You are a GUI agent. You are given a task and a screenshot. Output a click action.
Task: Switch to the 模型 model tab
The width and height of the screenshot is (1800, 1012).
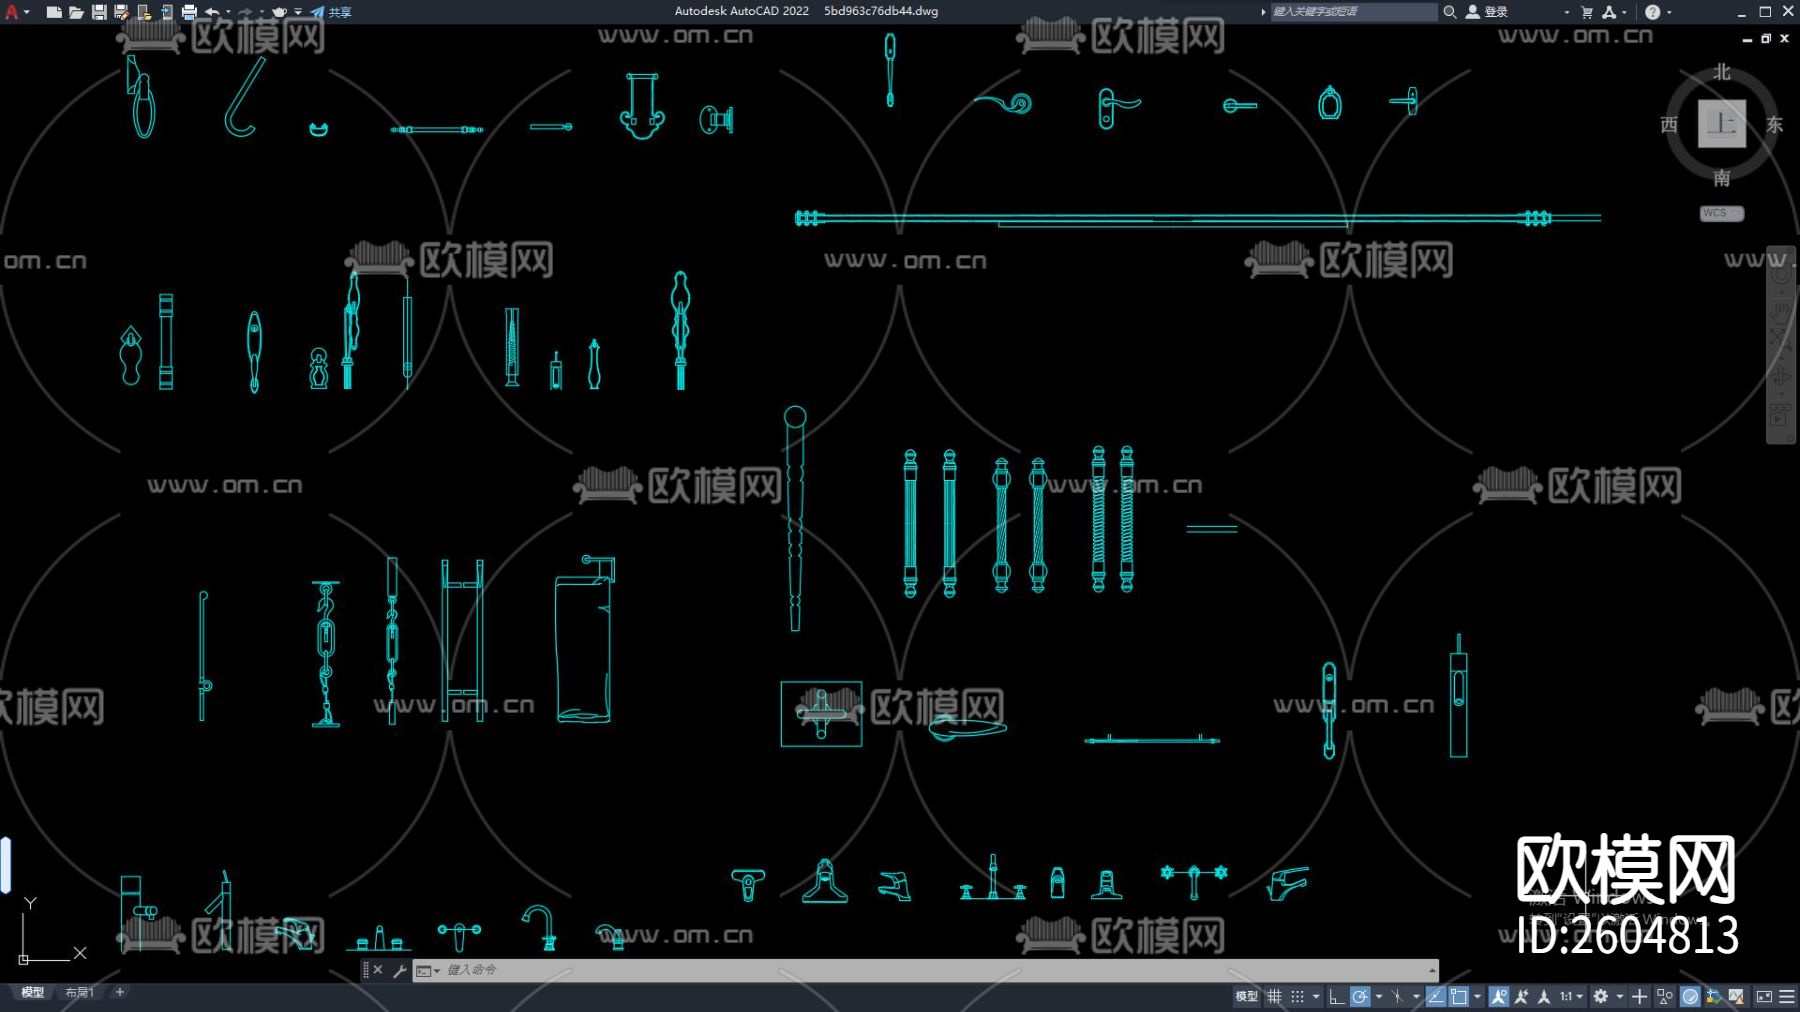pos(33,992)
